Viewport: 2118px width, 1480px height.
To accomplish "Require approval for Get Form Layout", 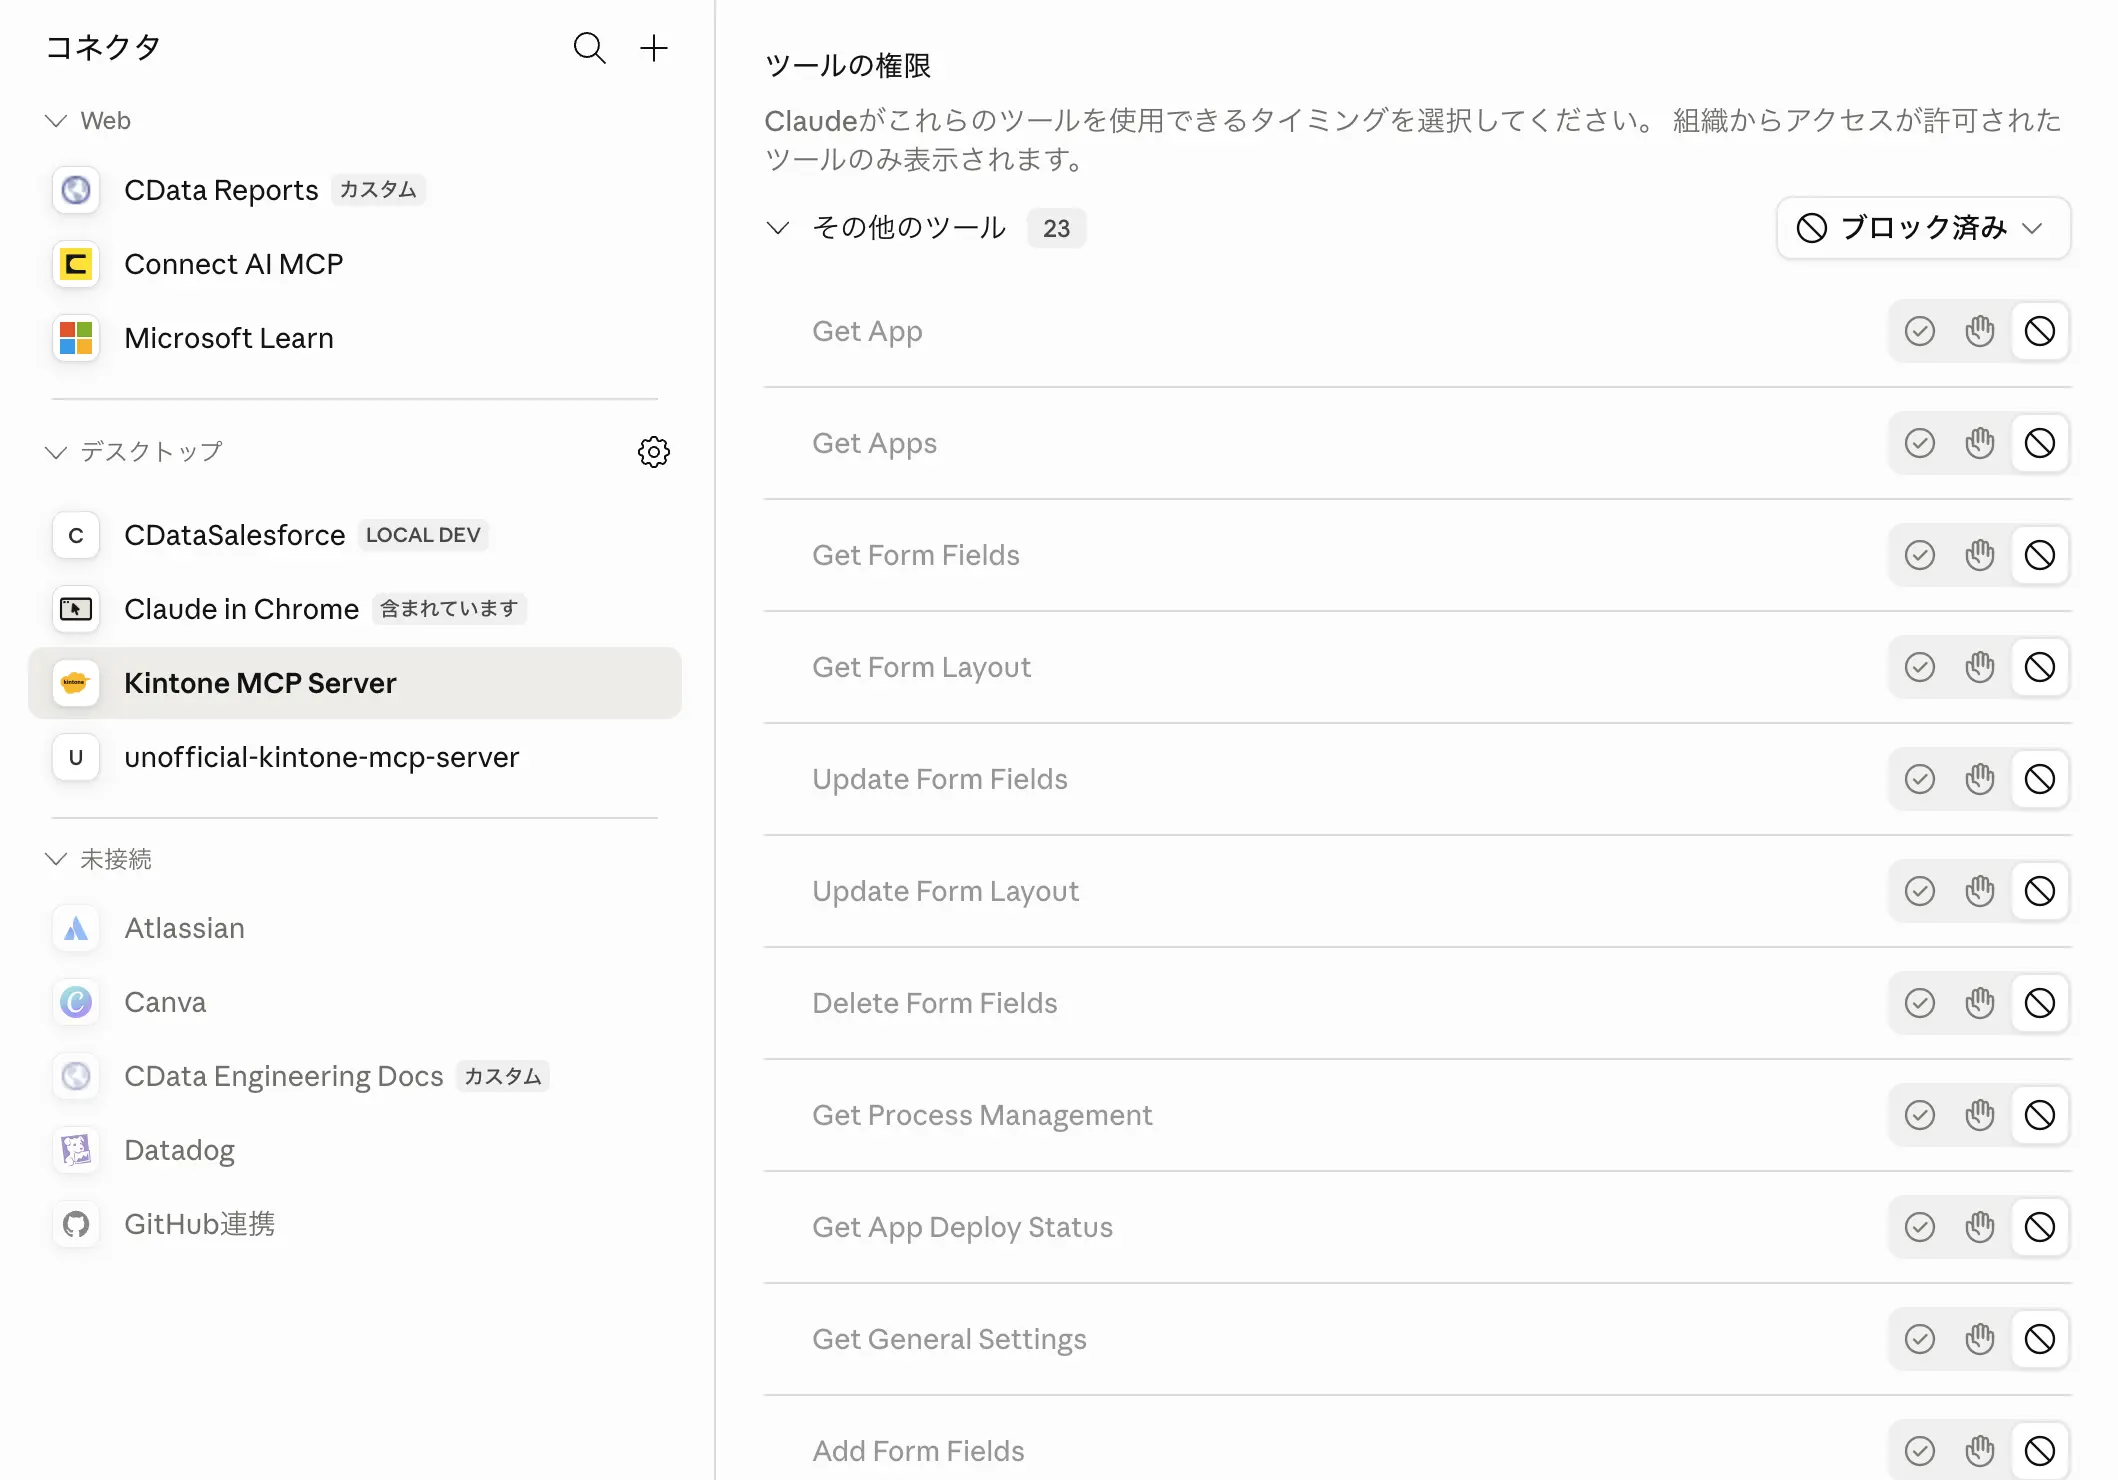I will click(x=1980, y=667).
